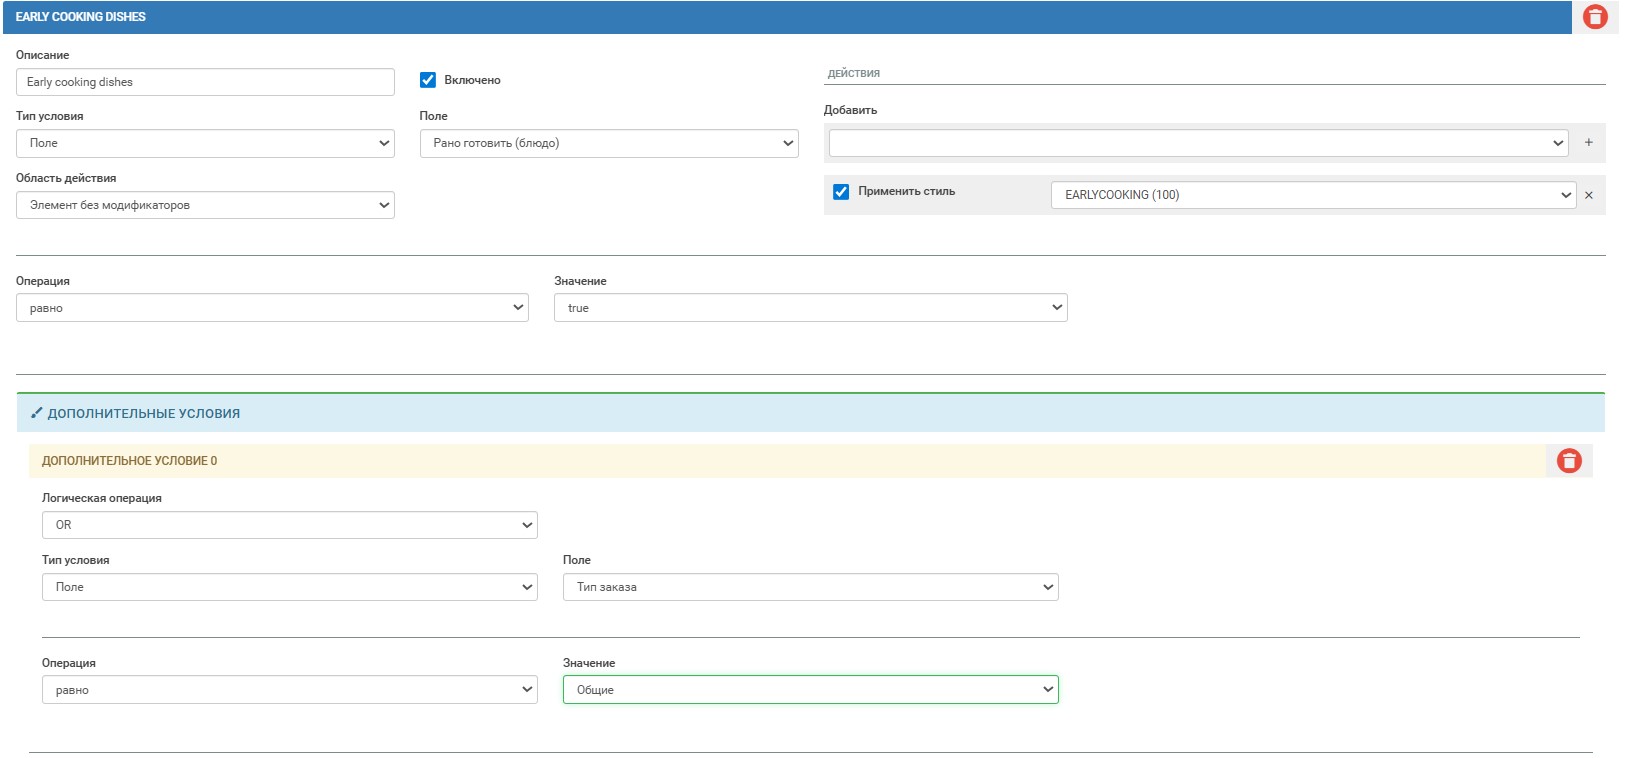Open the main Операция равно dropdown
The image size is (1626, 758).
(272, 308)
